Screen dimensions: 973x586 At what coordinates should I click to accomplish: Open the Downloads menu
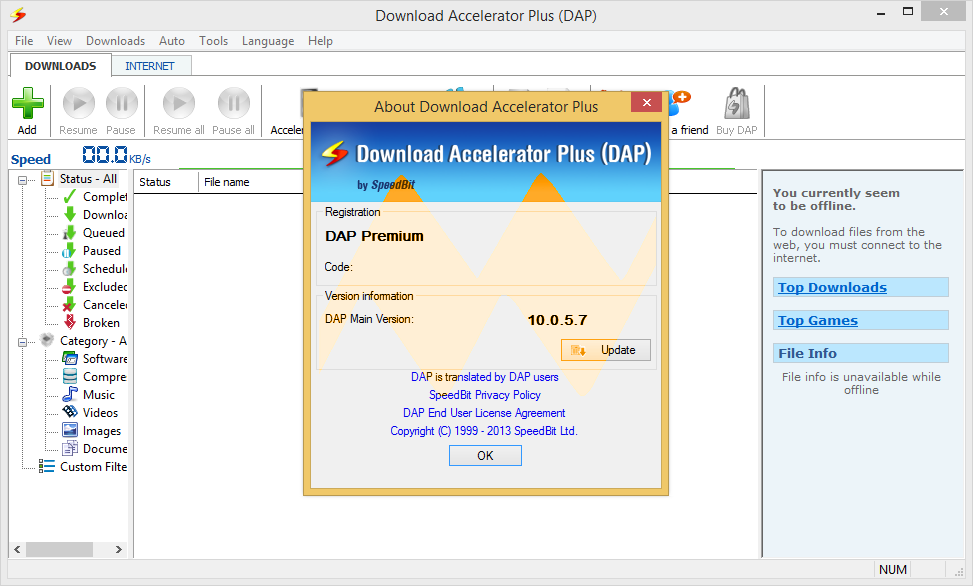point(115,41)
